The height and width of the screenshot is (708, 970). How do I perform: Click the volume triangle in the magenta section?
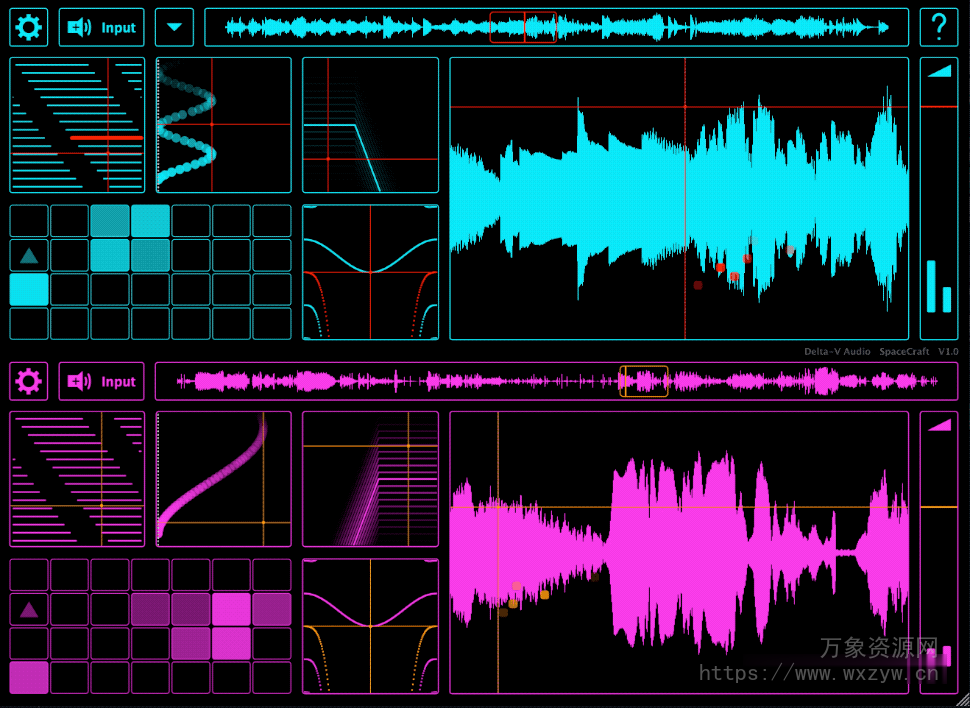(x=940, y=424)
